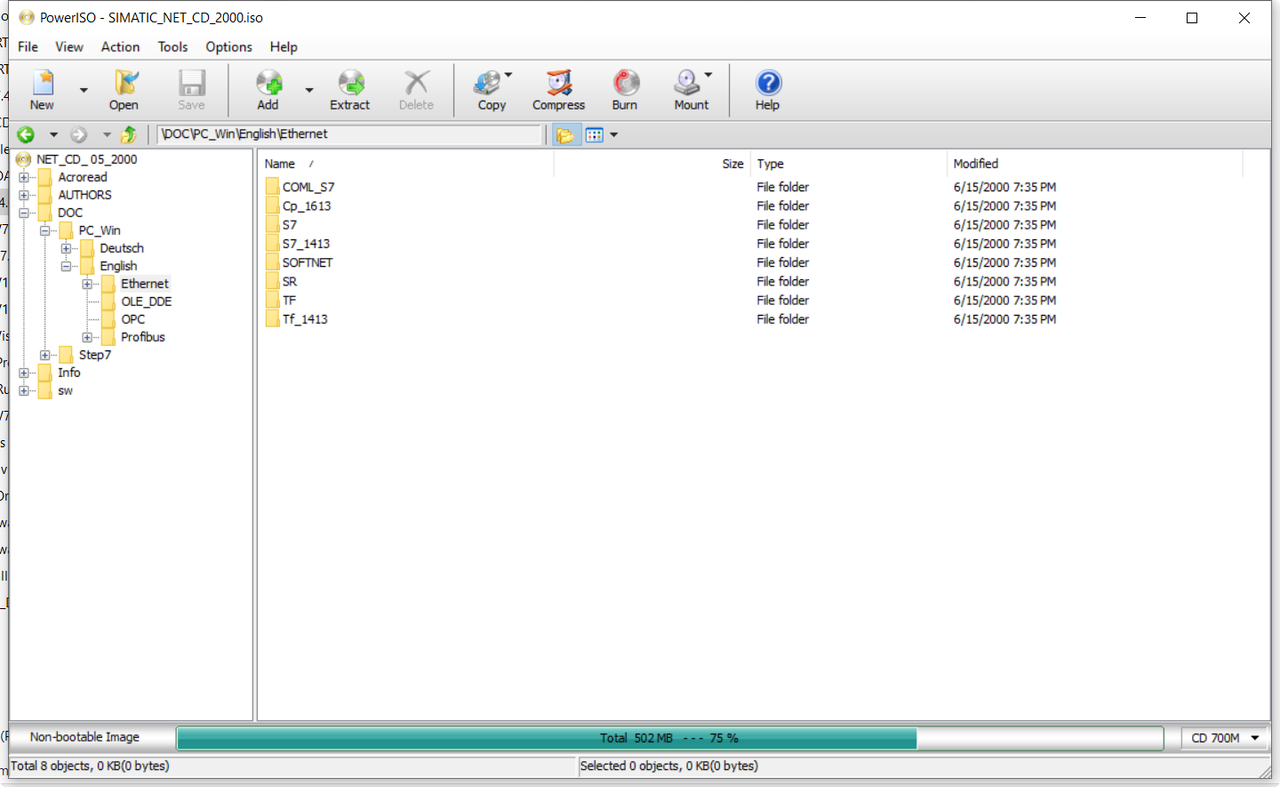Go up one folder level icon

point(128,134)
